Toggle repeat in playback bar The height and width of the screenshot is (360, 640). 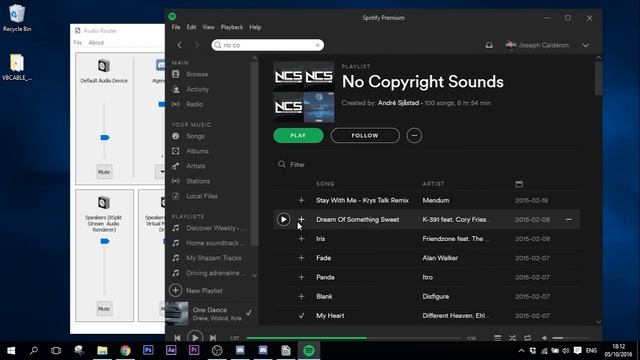[527, 338]
